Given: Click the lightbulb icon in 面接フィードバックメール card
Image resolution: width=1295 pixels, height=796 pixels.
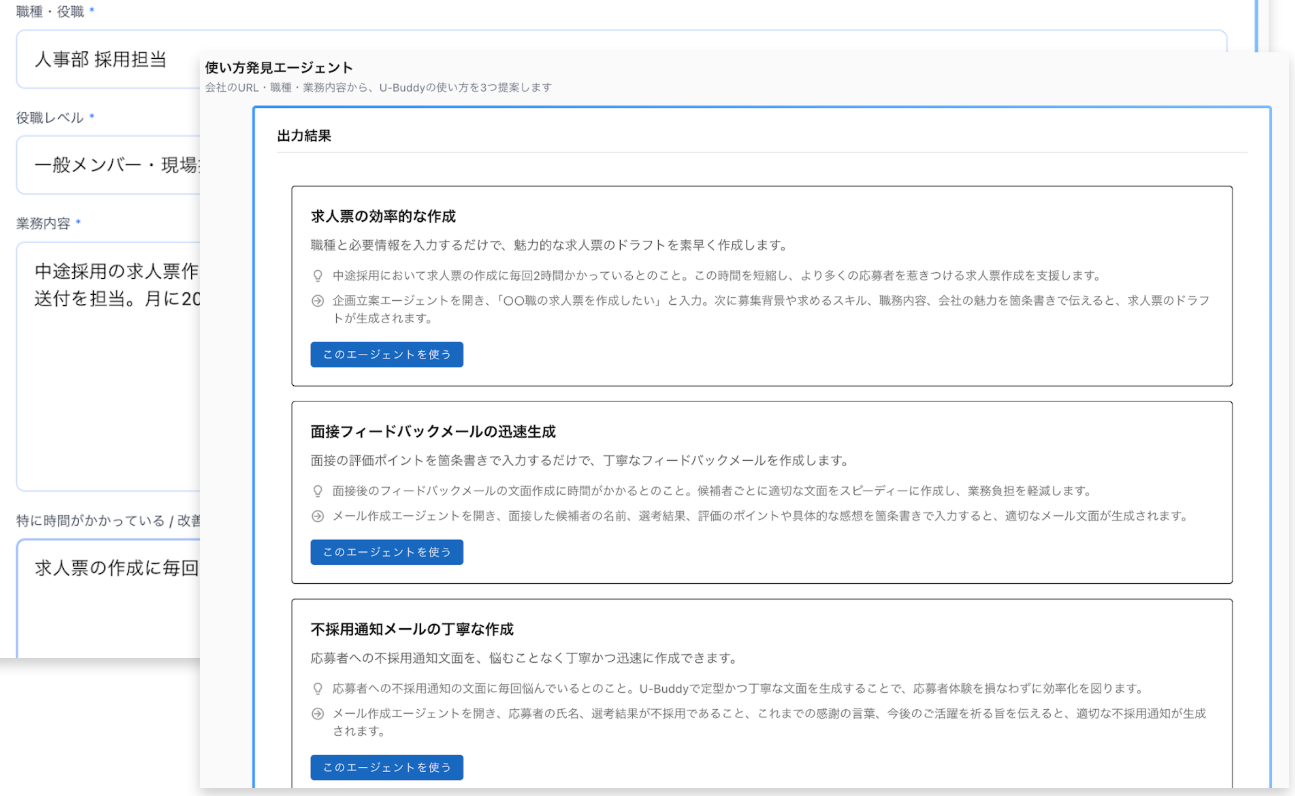Looking at the screenshot, I should (x=318, y=491).
